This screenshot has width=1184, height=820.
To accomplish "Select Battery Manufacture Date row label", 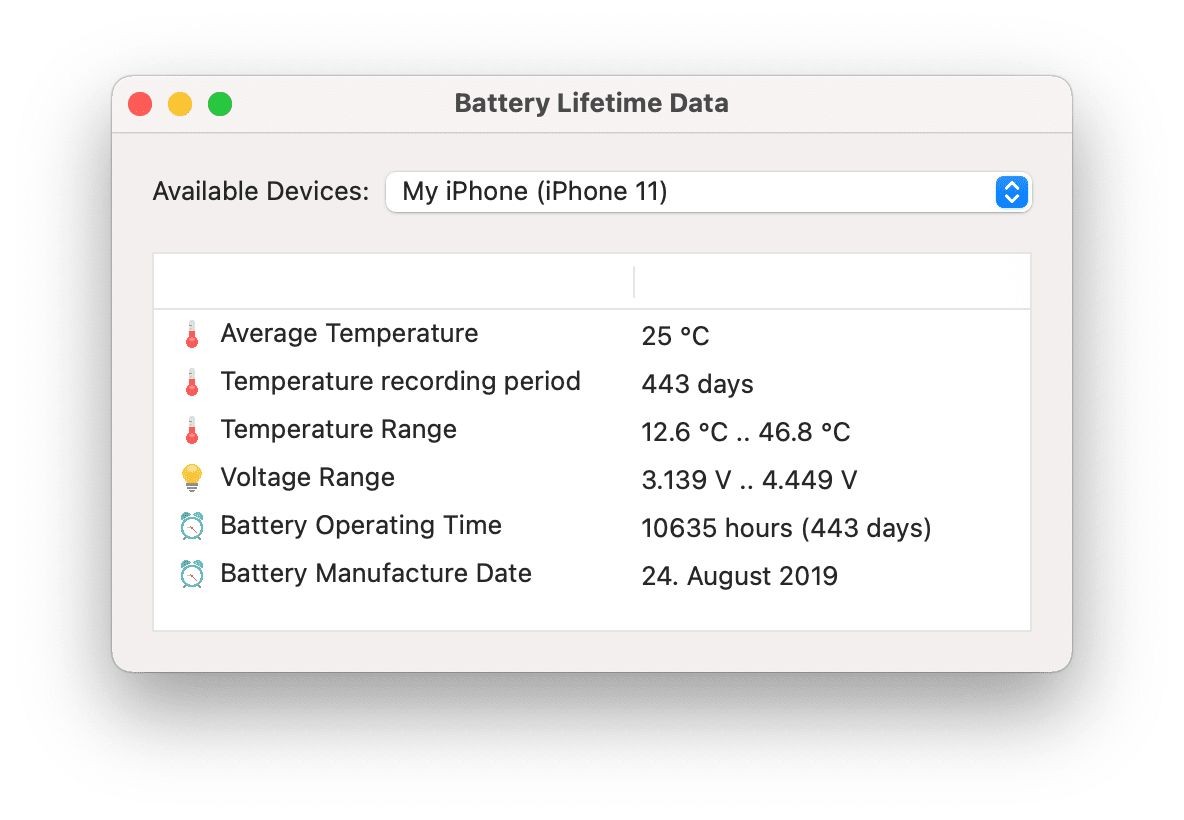I will [x=376, y=573].
